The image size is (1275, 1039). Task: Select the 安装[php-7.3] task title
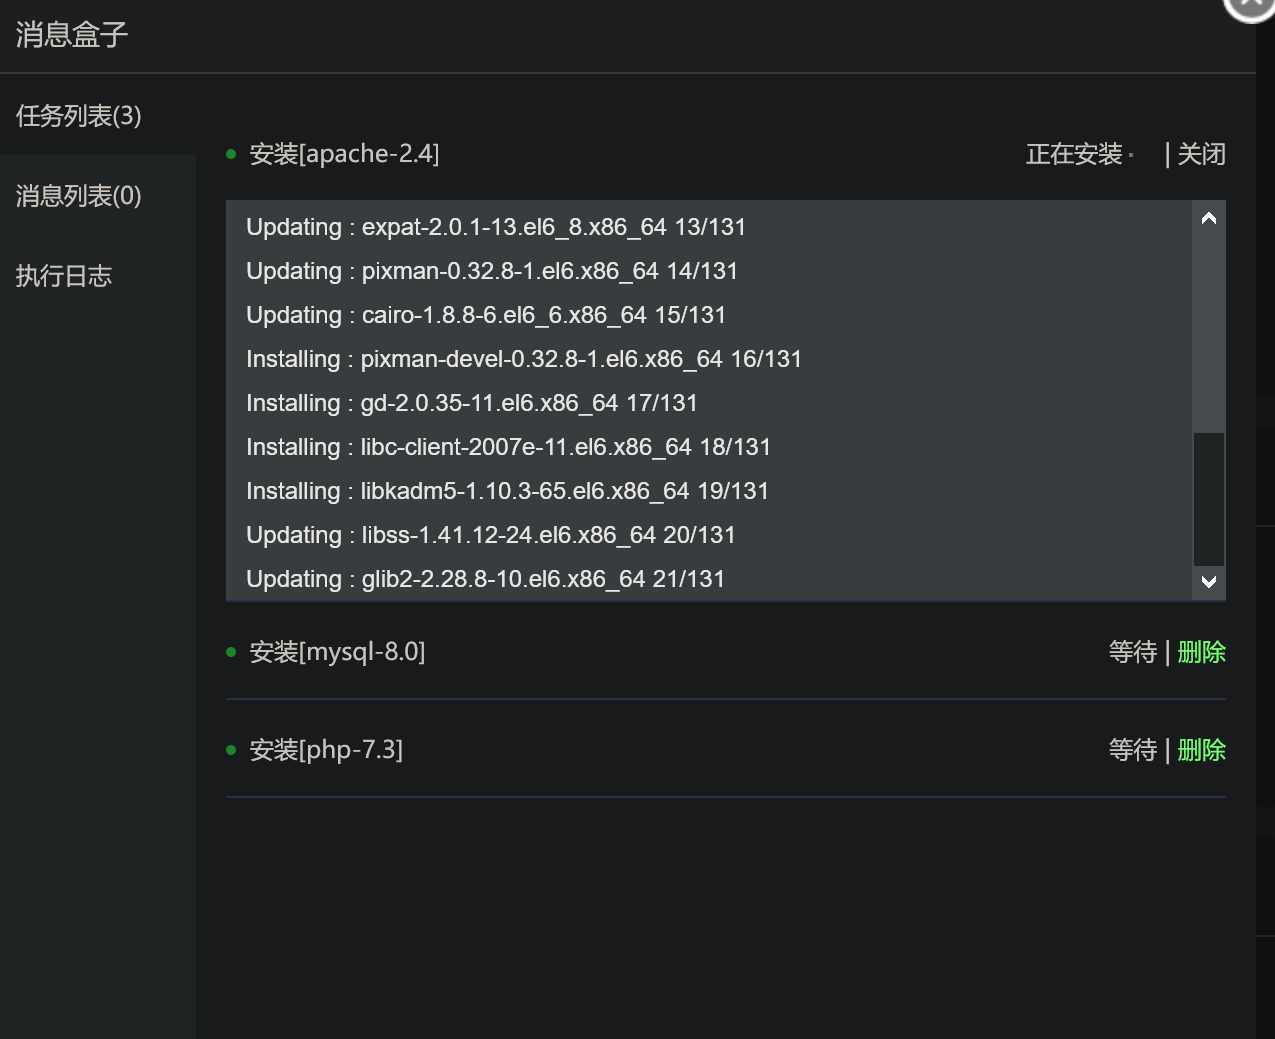point(326,750)
